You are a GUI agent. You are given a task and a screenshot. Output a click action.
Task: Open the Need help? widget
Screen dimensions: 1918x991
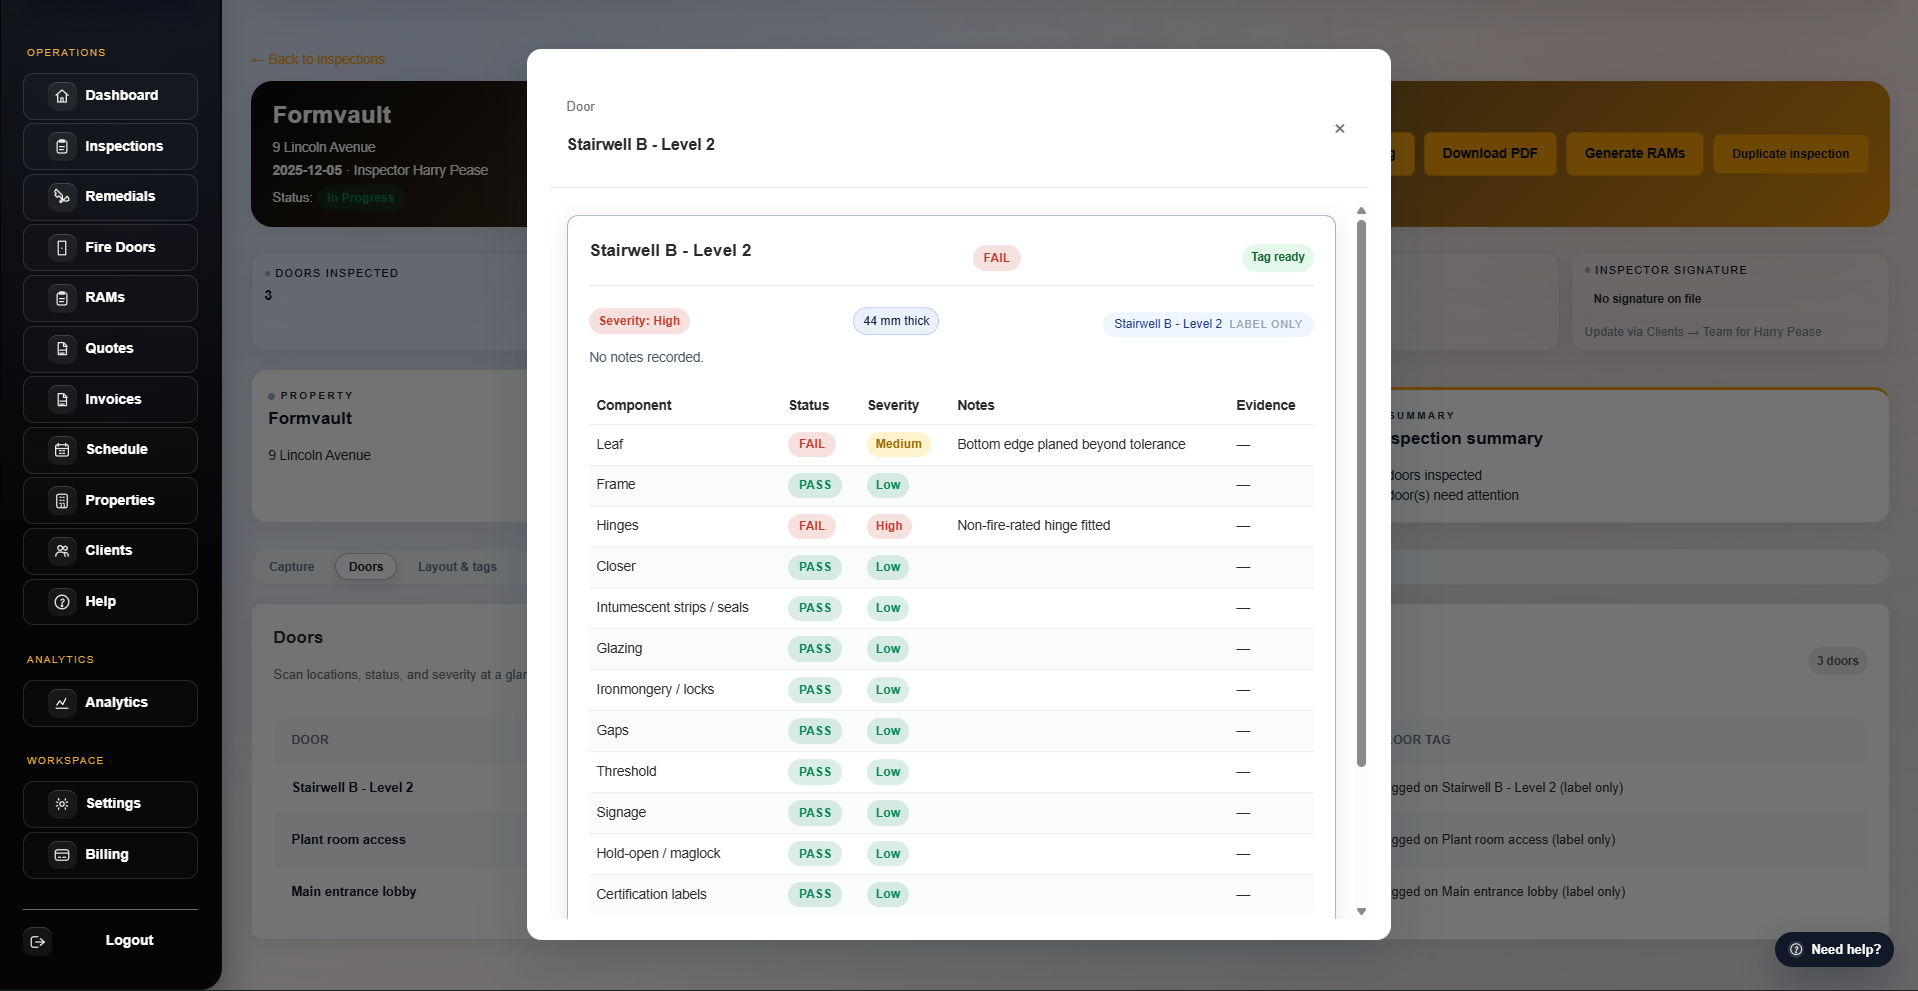[1834, 950]
